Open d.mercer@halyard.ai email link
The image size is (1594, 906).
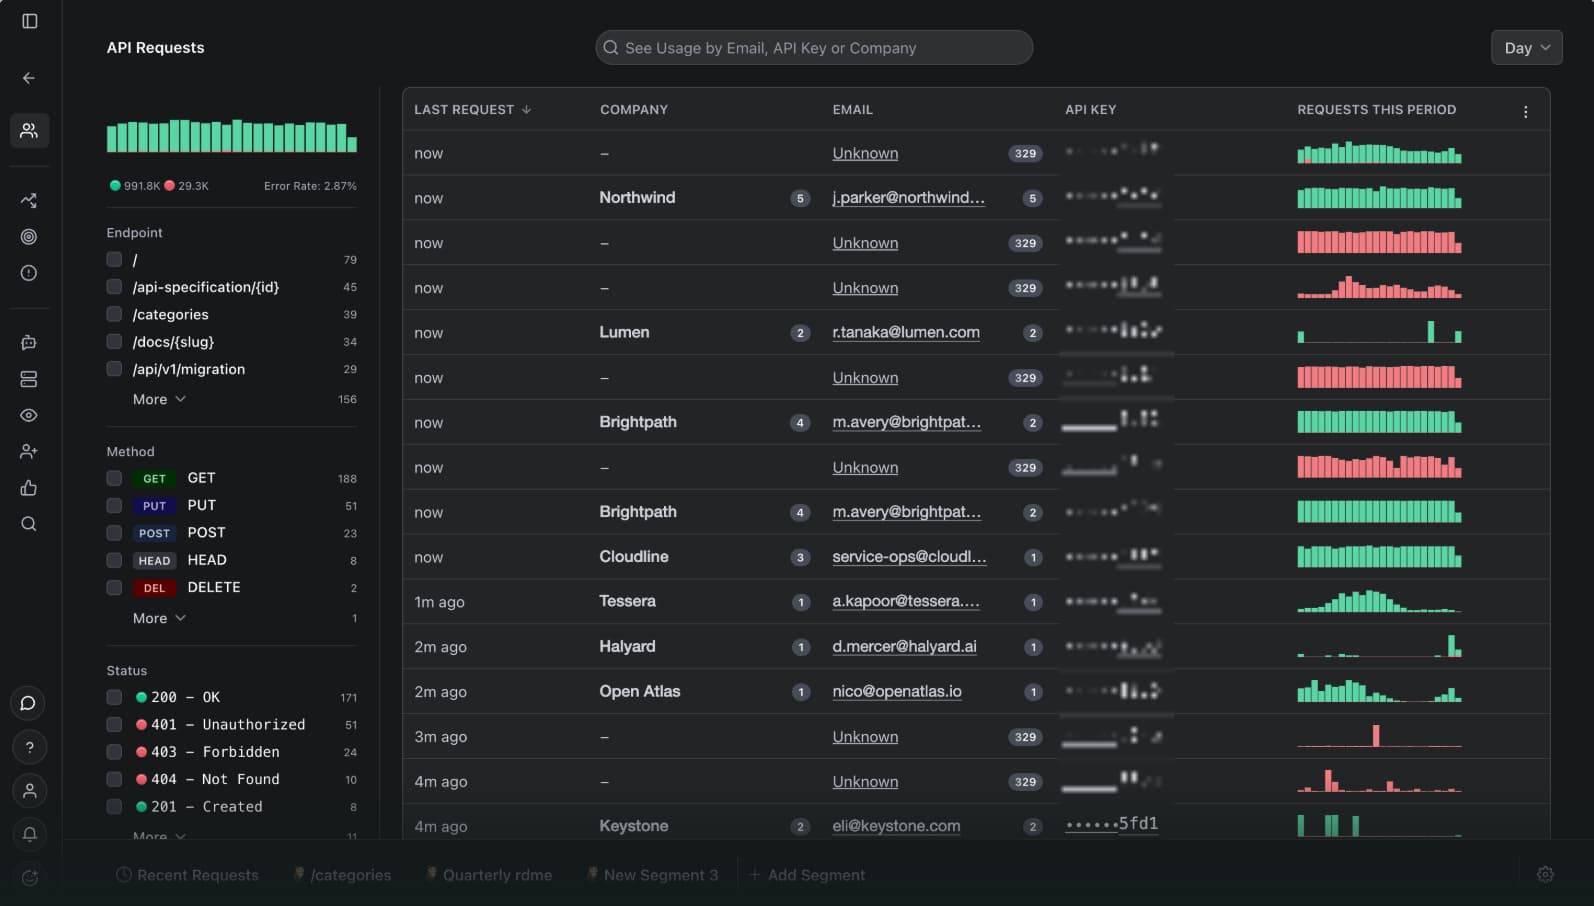click(904, 646)
